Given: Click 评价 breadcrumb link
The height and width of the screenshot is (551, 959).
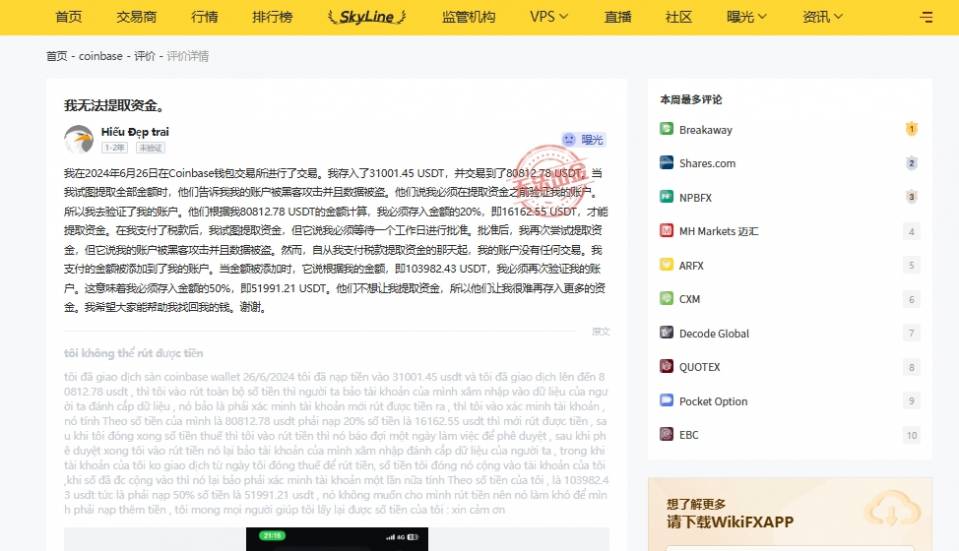Looking at the screenshot, I should [x=144, y=56].
